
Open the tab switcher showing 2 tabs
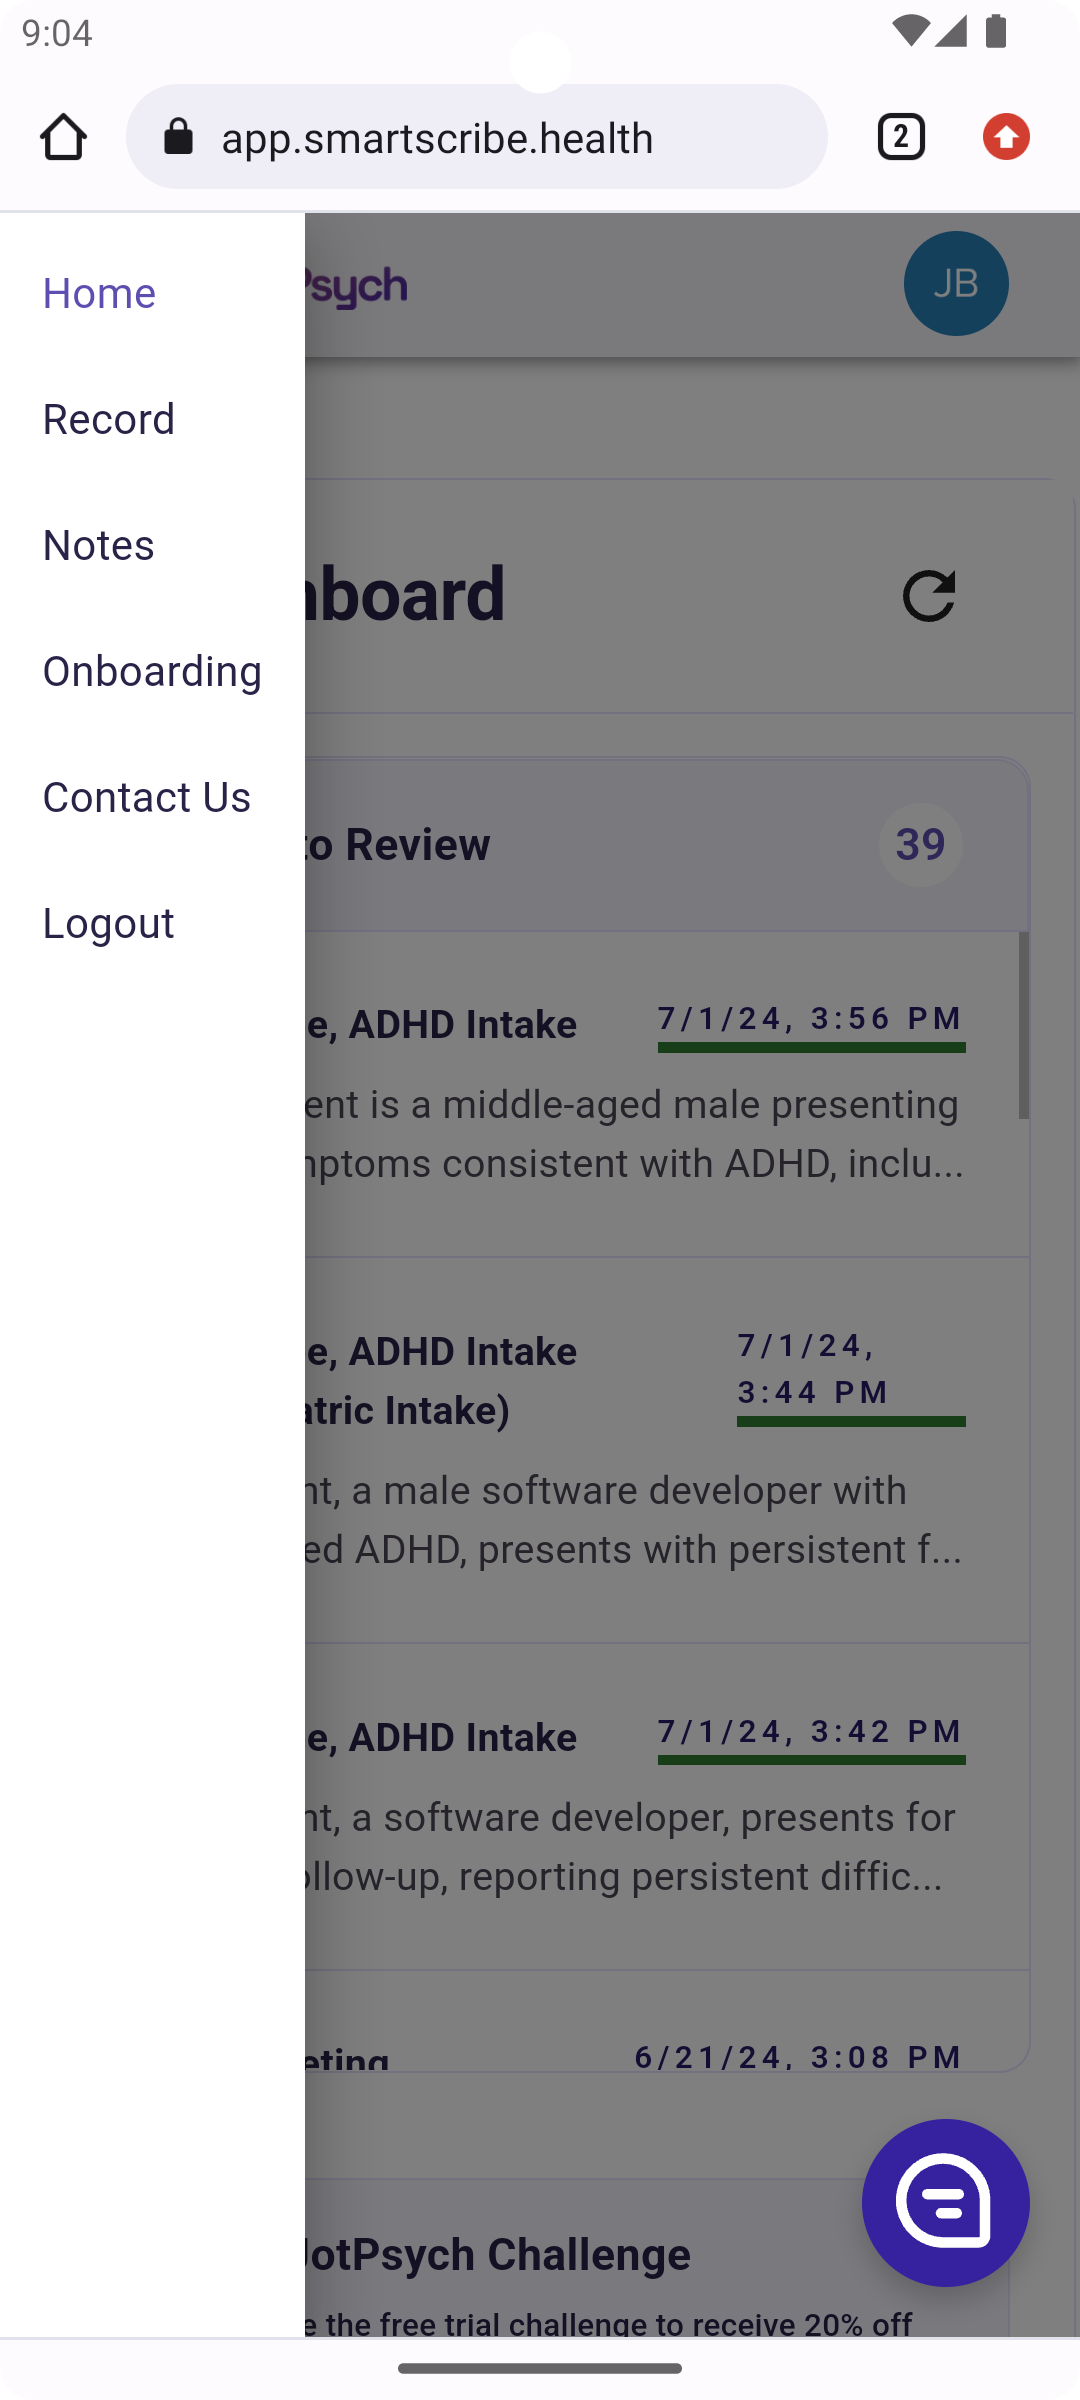901,137
